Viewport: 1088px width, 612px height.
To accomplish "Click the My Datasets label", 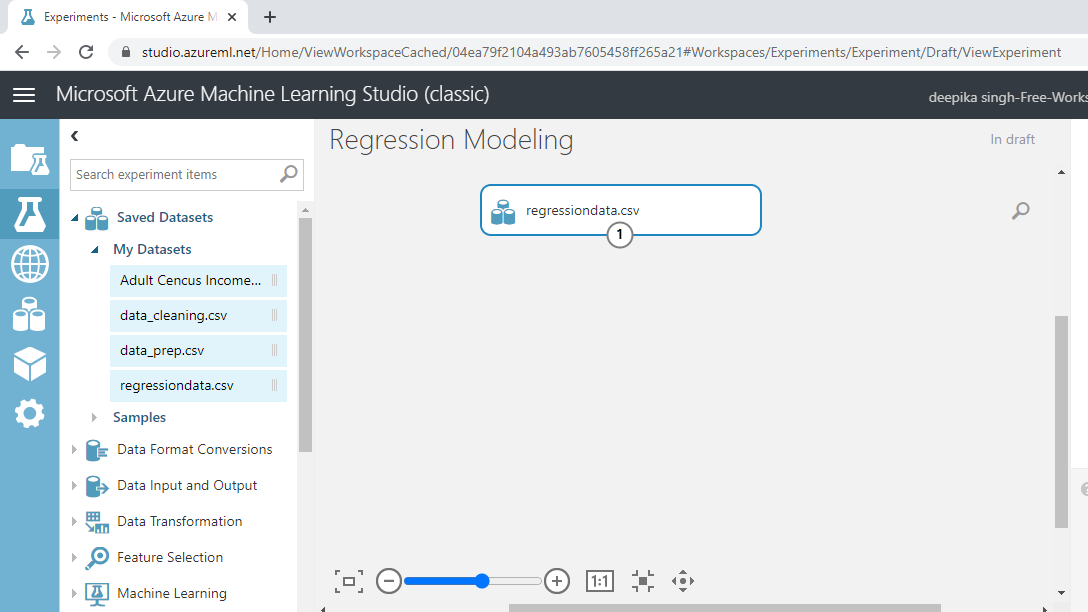I will point(152,250).
